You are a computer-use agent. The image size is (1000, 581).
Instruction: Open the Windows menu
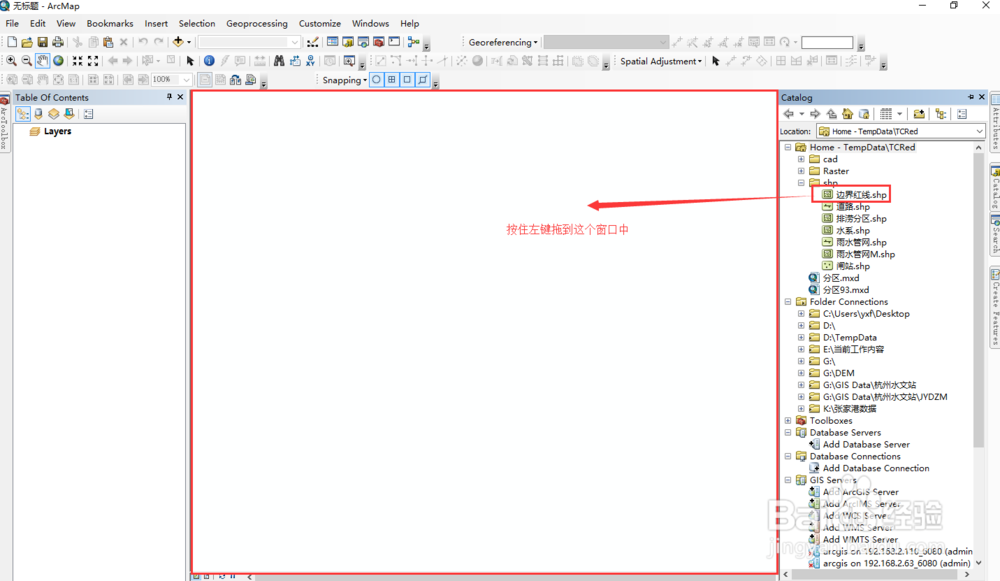point(370,24)
